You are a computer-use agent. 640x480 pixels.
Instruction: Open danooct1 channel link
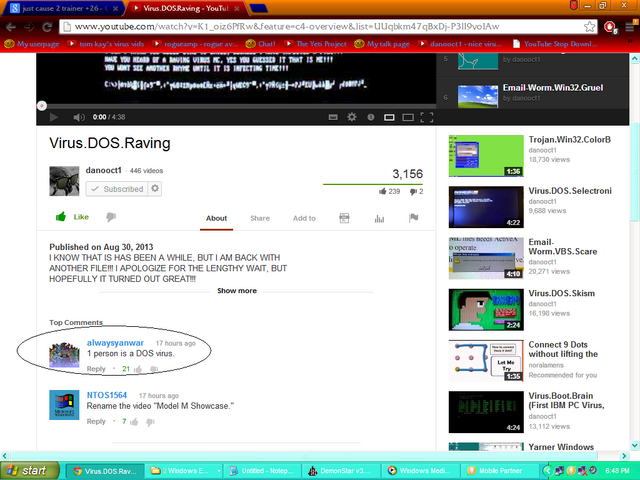104,170
